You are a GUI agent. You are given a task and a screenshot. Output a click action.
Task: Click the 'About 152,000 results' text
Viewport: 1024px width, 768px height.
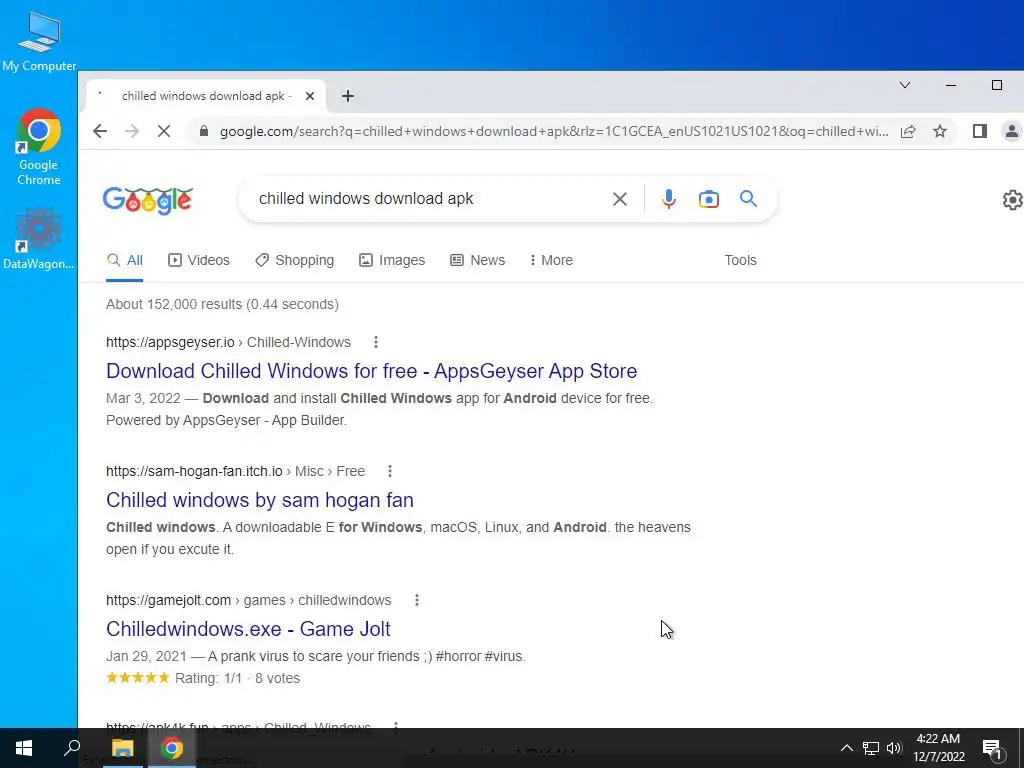click(222, 304)
